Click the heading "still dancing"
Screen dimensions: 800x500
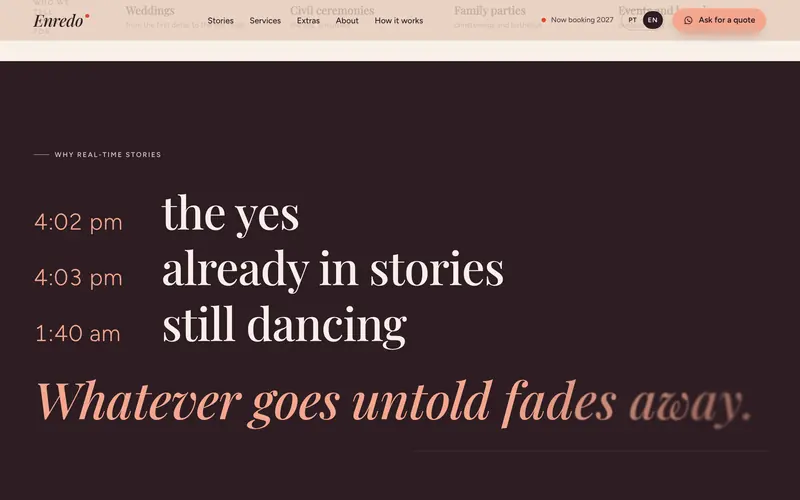tap(284, 326)
